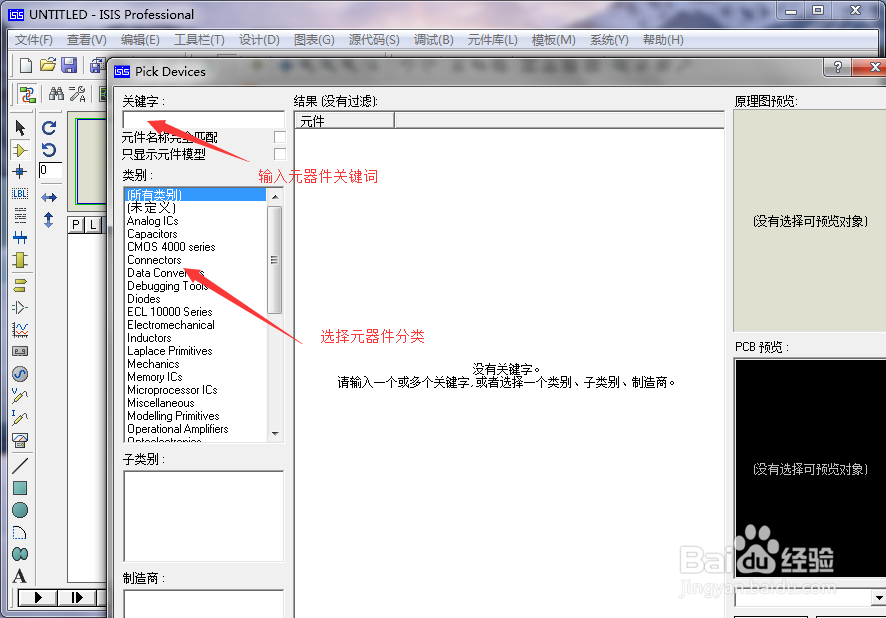Click the New file icon in ISIS toolbar
This screenshot has width=886, height=618.
pyautogui.click(x=25, y=65)
